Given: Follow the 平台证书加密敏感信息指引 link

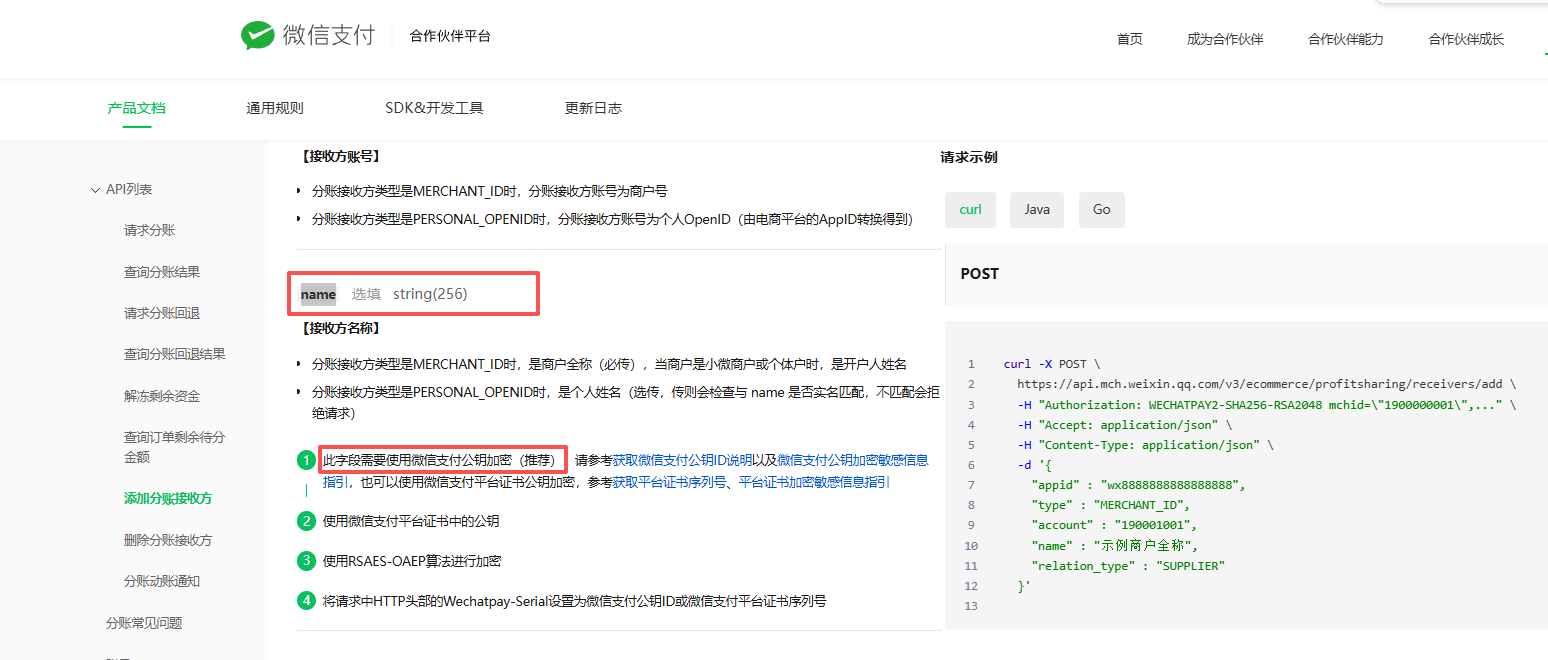Looking at the screenshot, I should tap(814, 482).
